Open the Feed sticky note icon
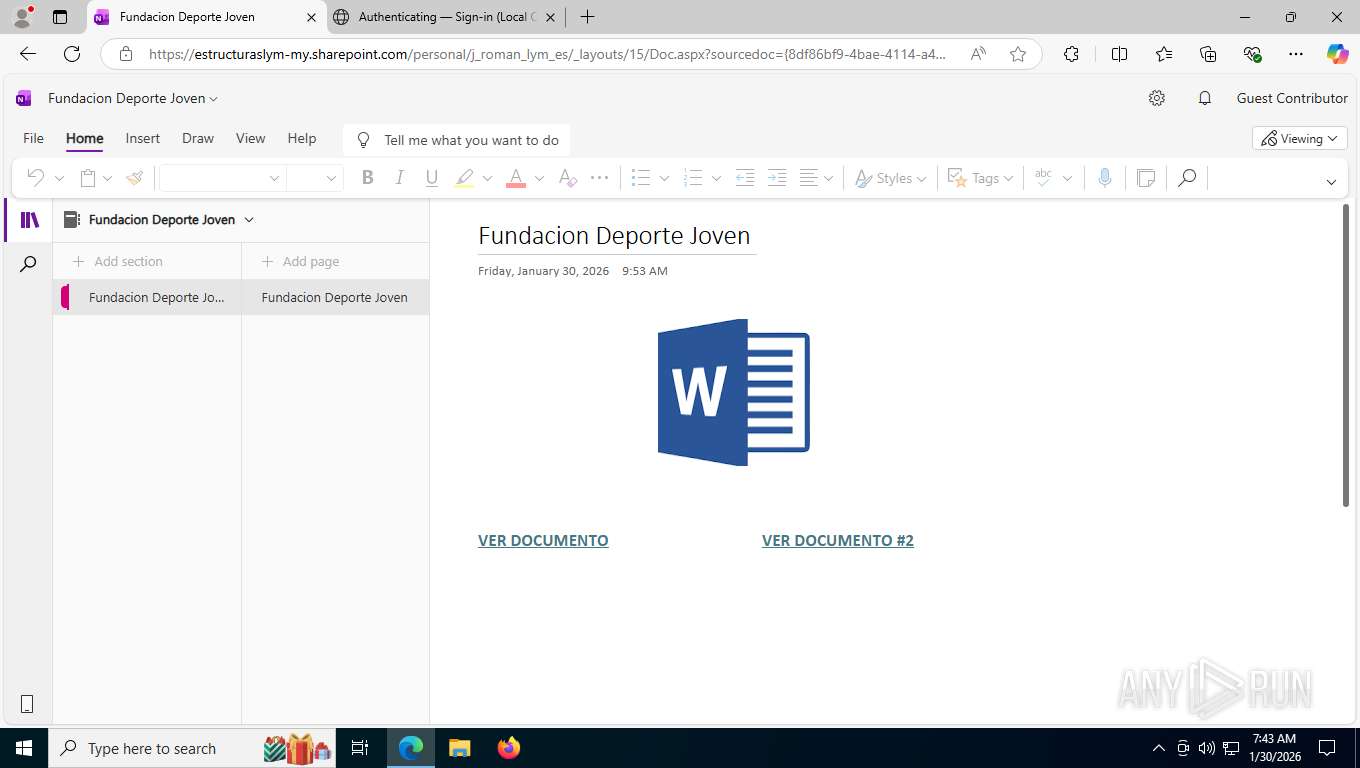 (1146, 178)
